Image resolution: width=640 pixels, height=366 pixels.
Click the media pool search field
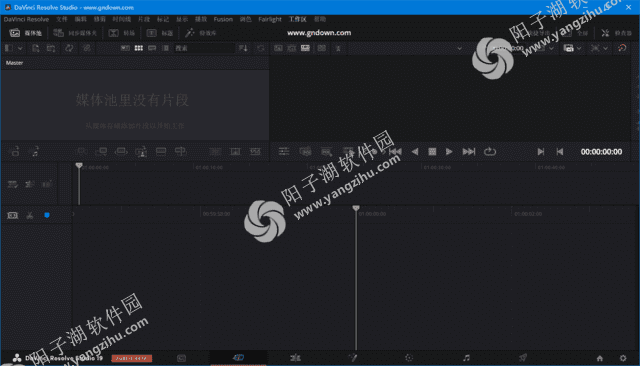point(204,48)
